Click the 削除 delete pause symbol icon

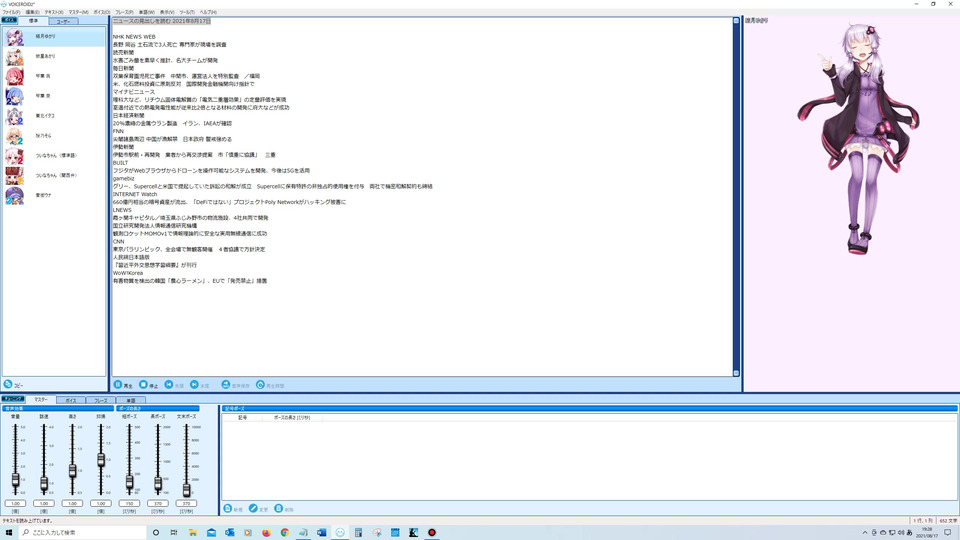point(279,509)
